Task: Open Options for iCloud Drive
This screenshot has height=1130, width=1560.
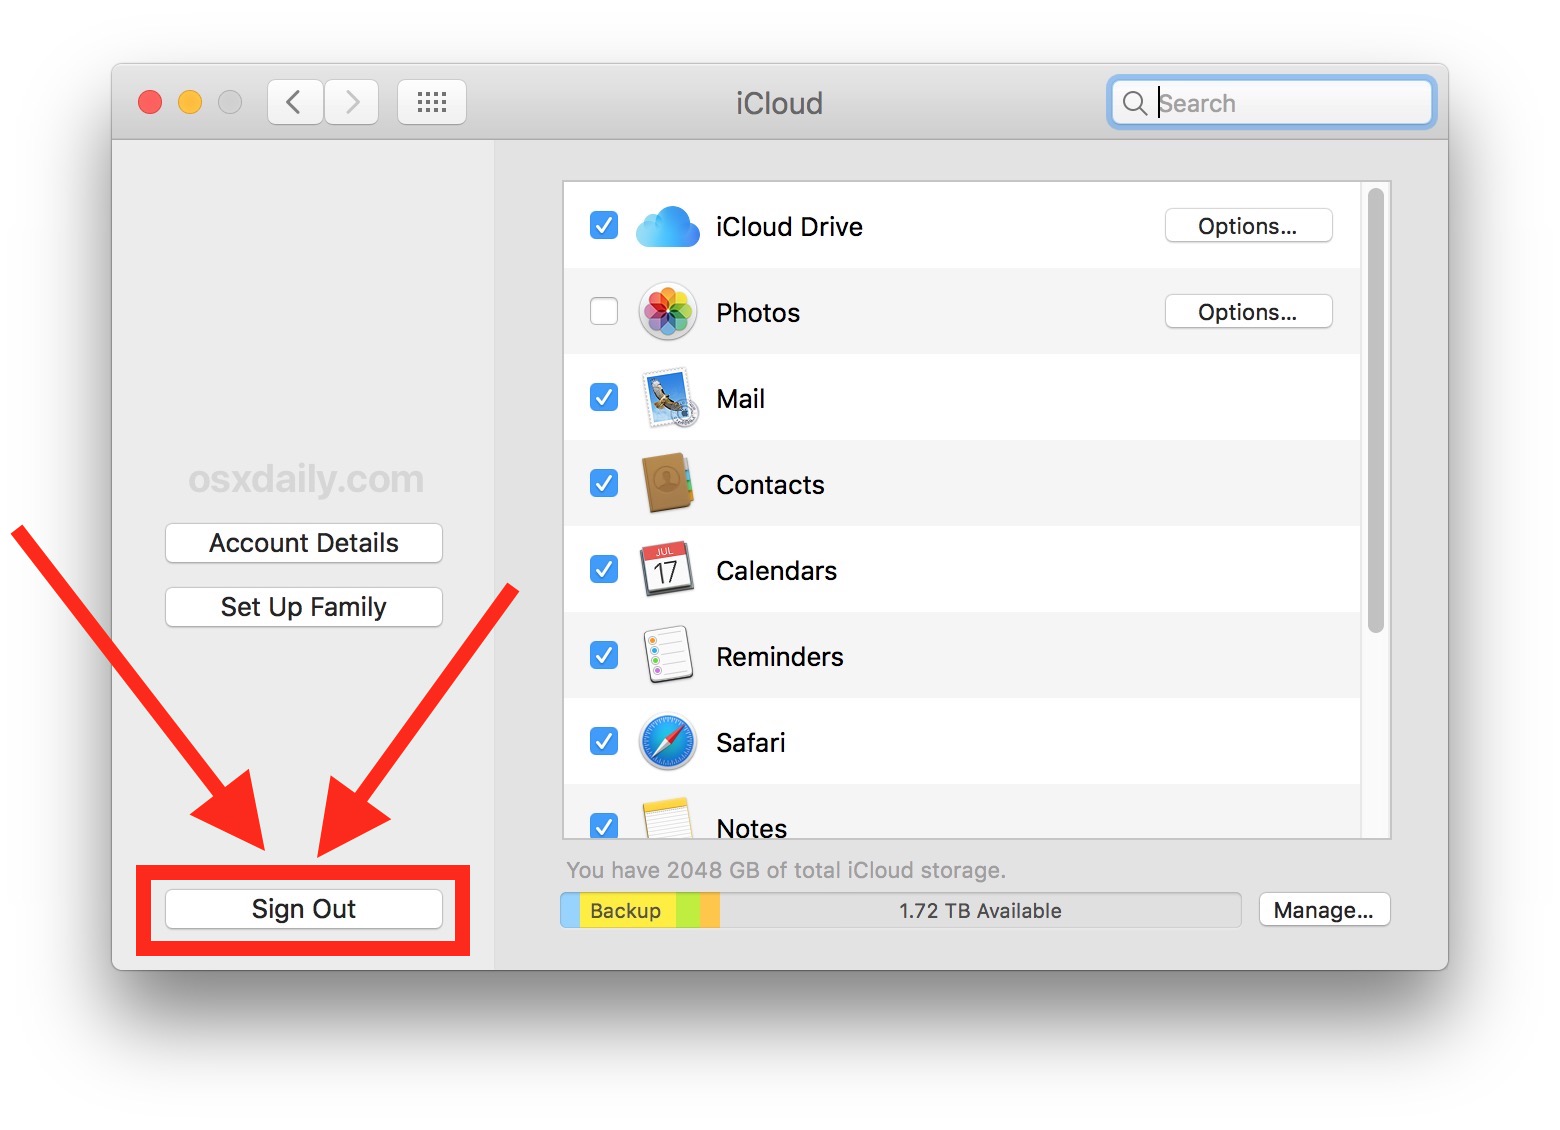Action: 1247,226
